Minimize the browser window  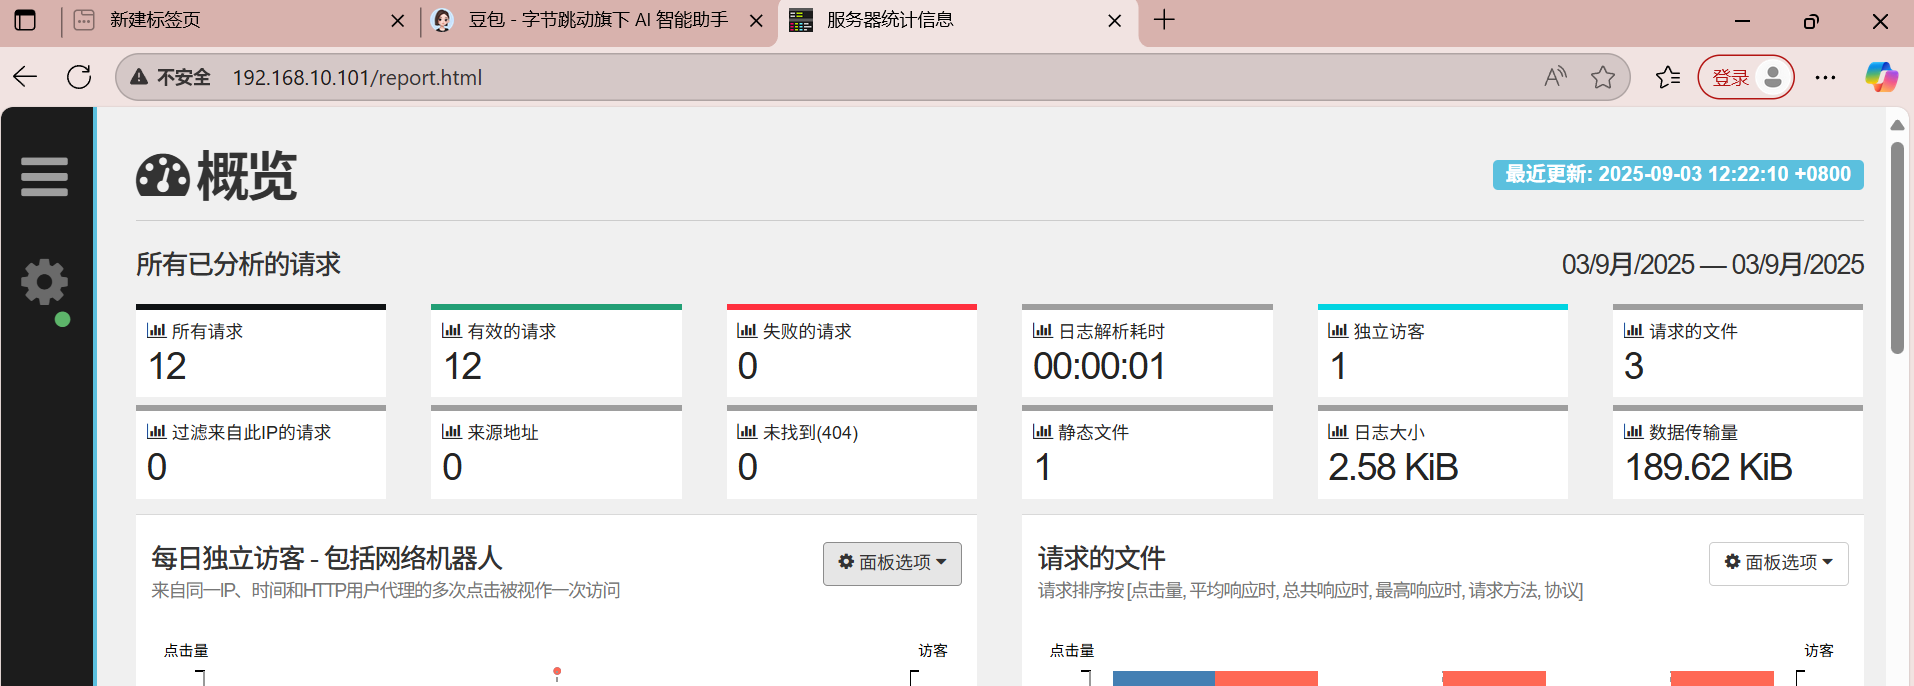click(x=1742, y=21)
